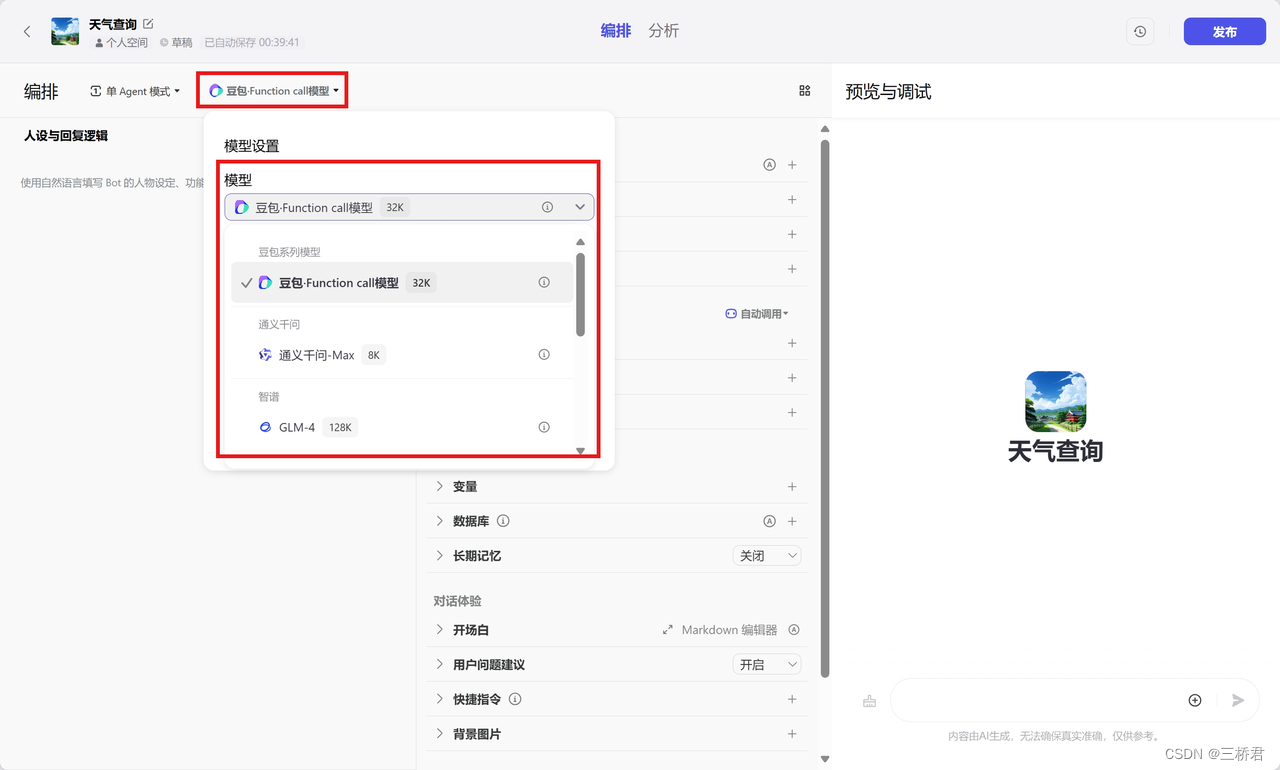This screenshot has height=770, width=1280.
Task: Click the main config panel scrollbar thumb
Action: pyautogui.click(x=825, y=407)
